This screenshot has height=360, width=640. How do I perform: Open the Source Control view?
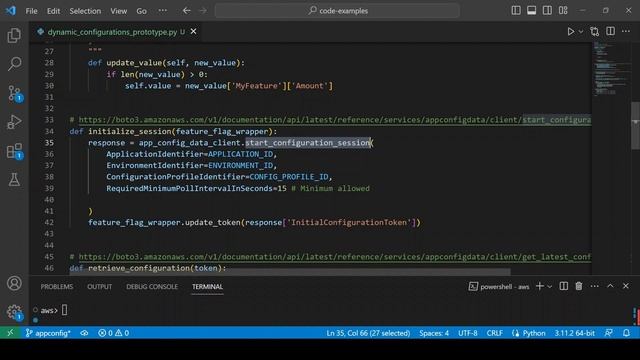pyautogui.click(x=14, y=93)
